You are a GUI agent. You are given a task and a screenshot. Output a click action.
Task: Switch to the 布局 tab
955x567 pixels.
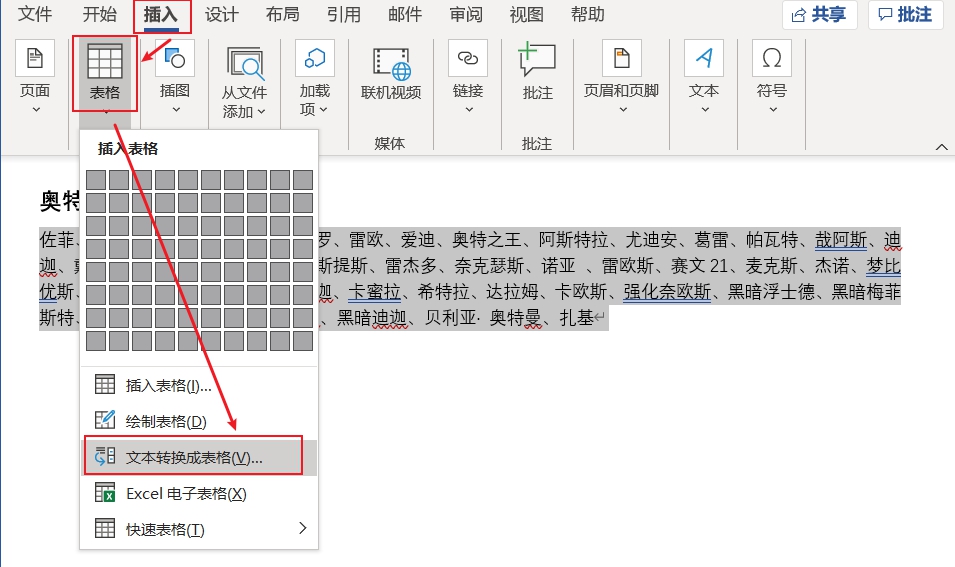[283, 14]
